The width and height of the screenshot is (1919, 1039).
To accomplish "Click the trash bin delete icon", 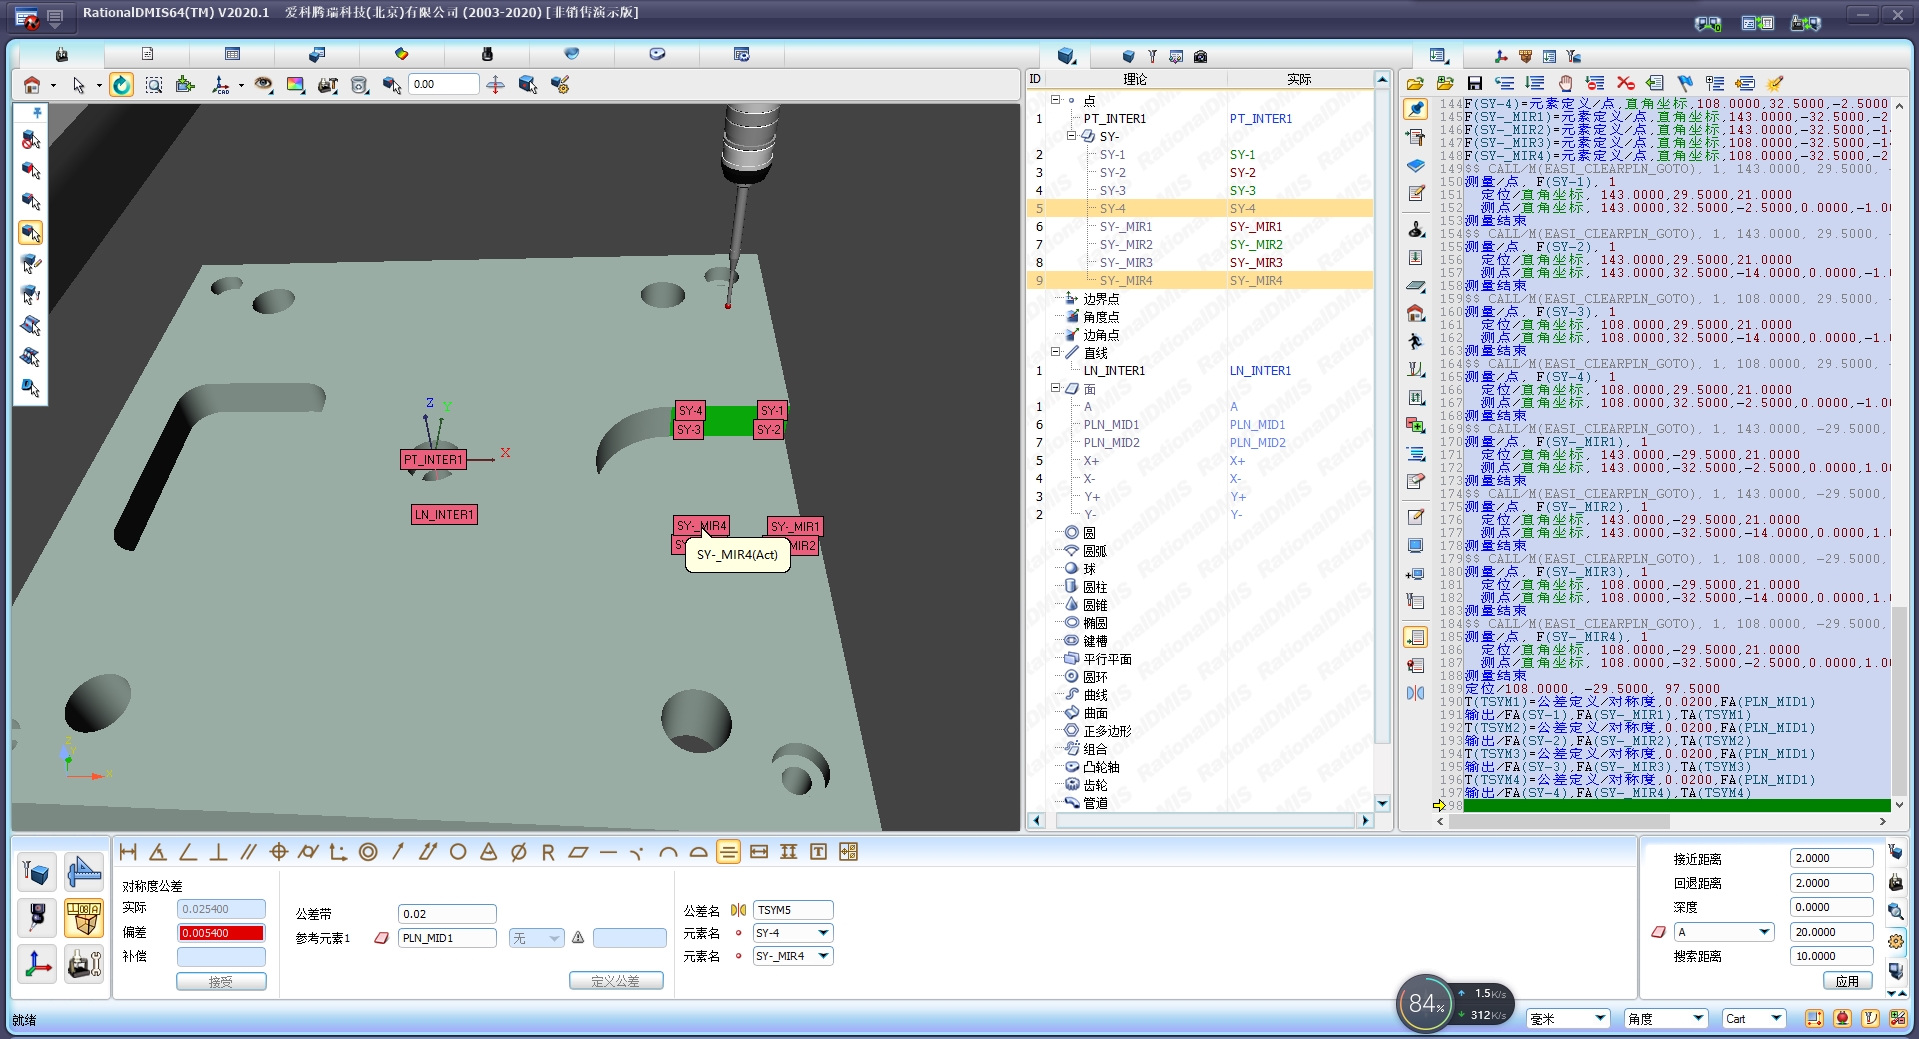I will coord(360,85).
